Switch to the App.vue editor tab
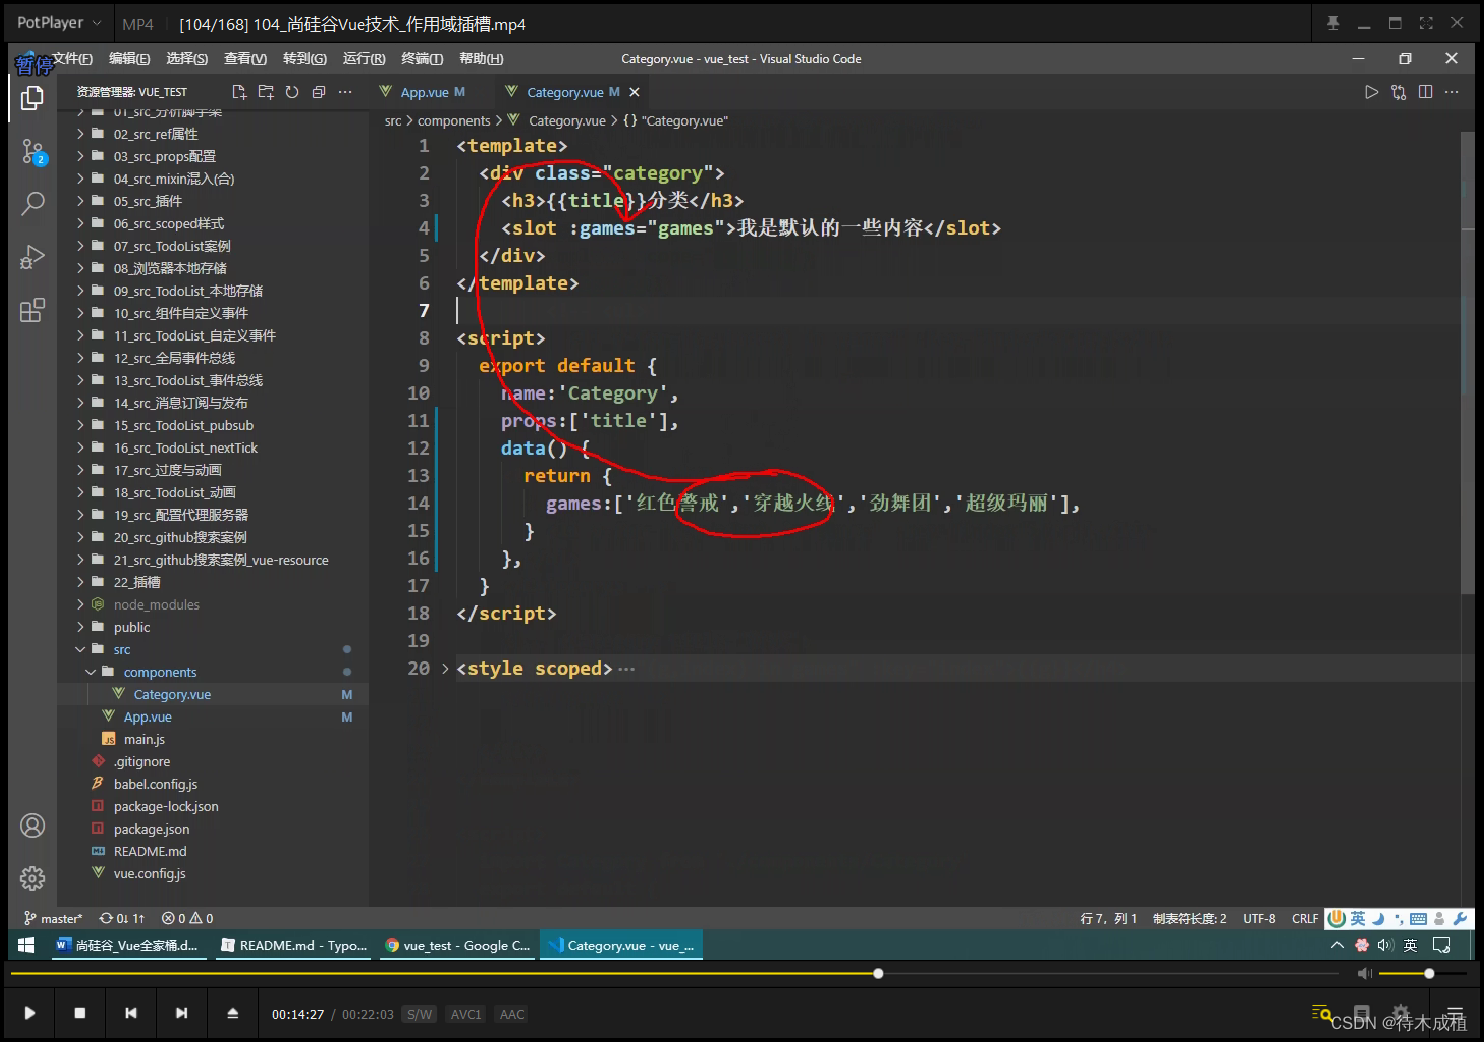 [423, 92]
